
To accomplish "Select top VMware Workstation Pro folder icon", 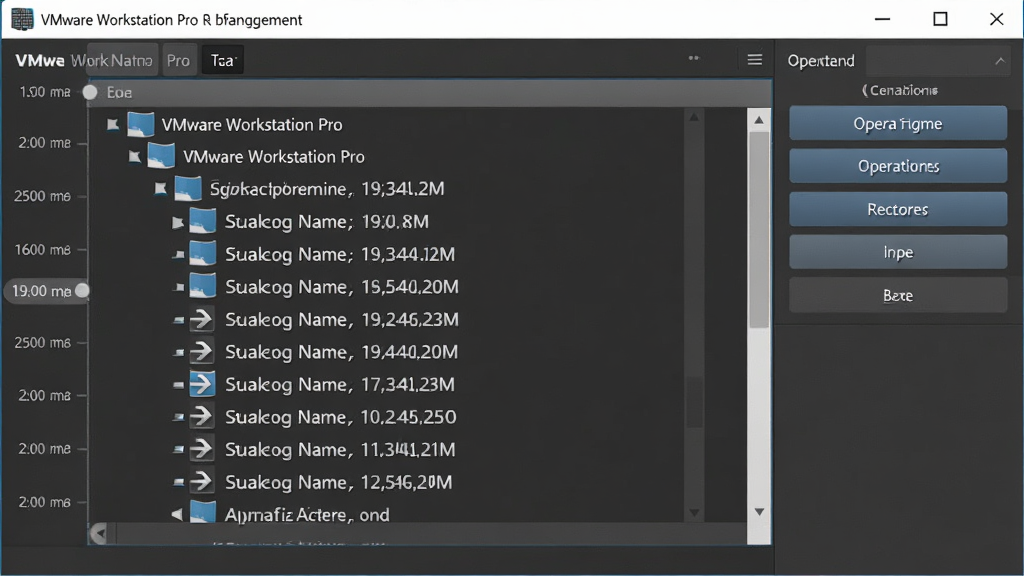I will (x=140, y=124).
